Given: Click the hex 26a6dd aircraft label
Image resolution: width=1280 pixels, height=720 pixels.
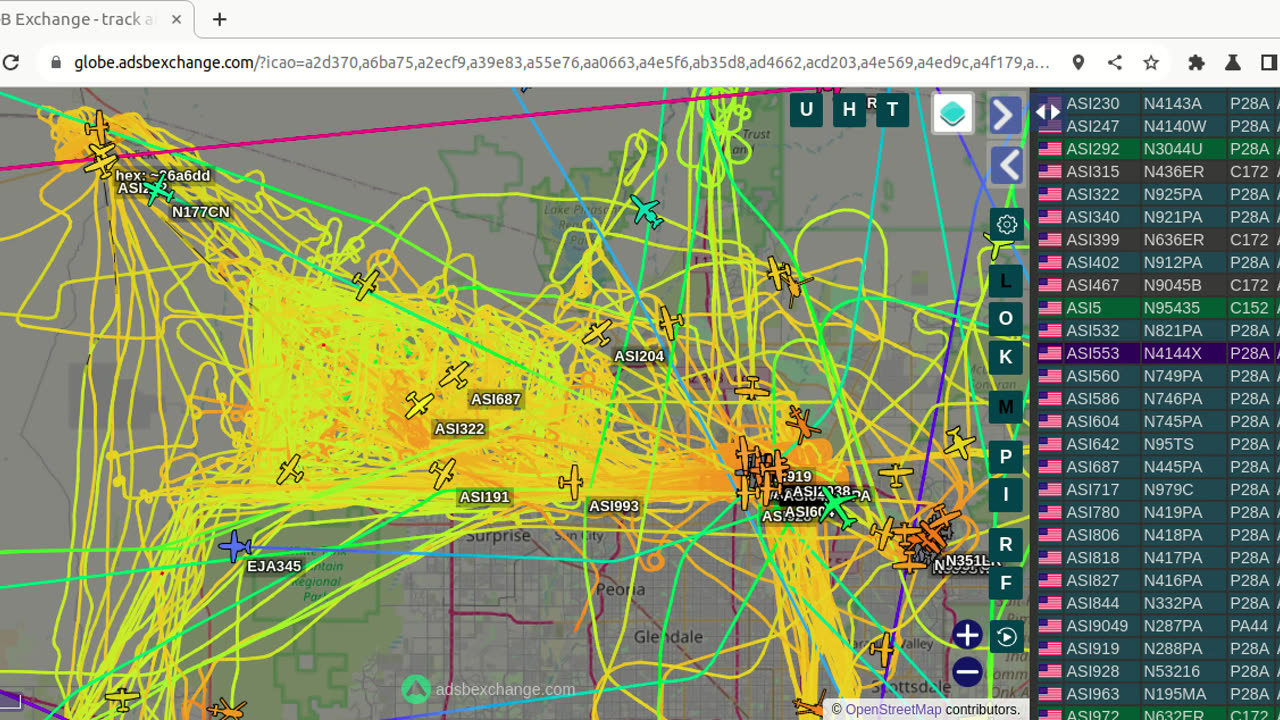Looking at the screenshot, I should tap(162, 176).
